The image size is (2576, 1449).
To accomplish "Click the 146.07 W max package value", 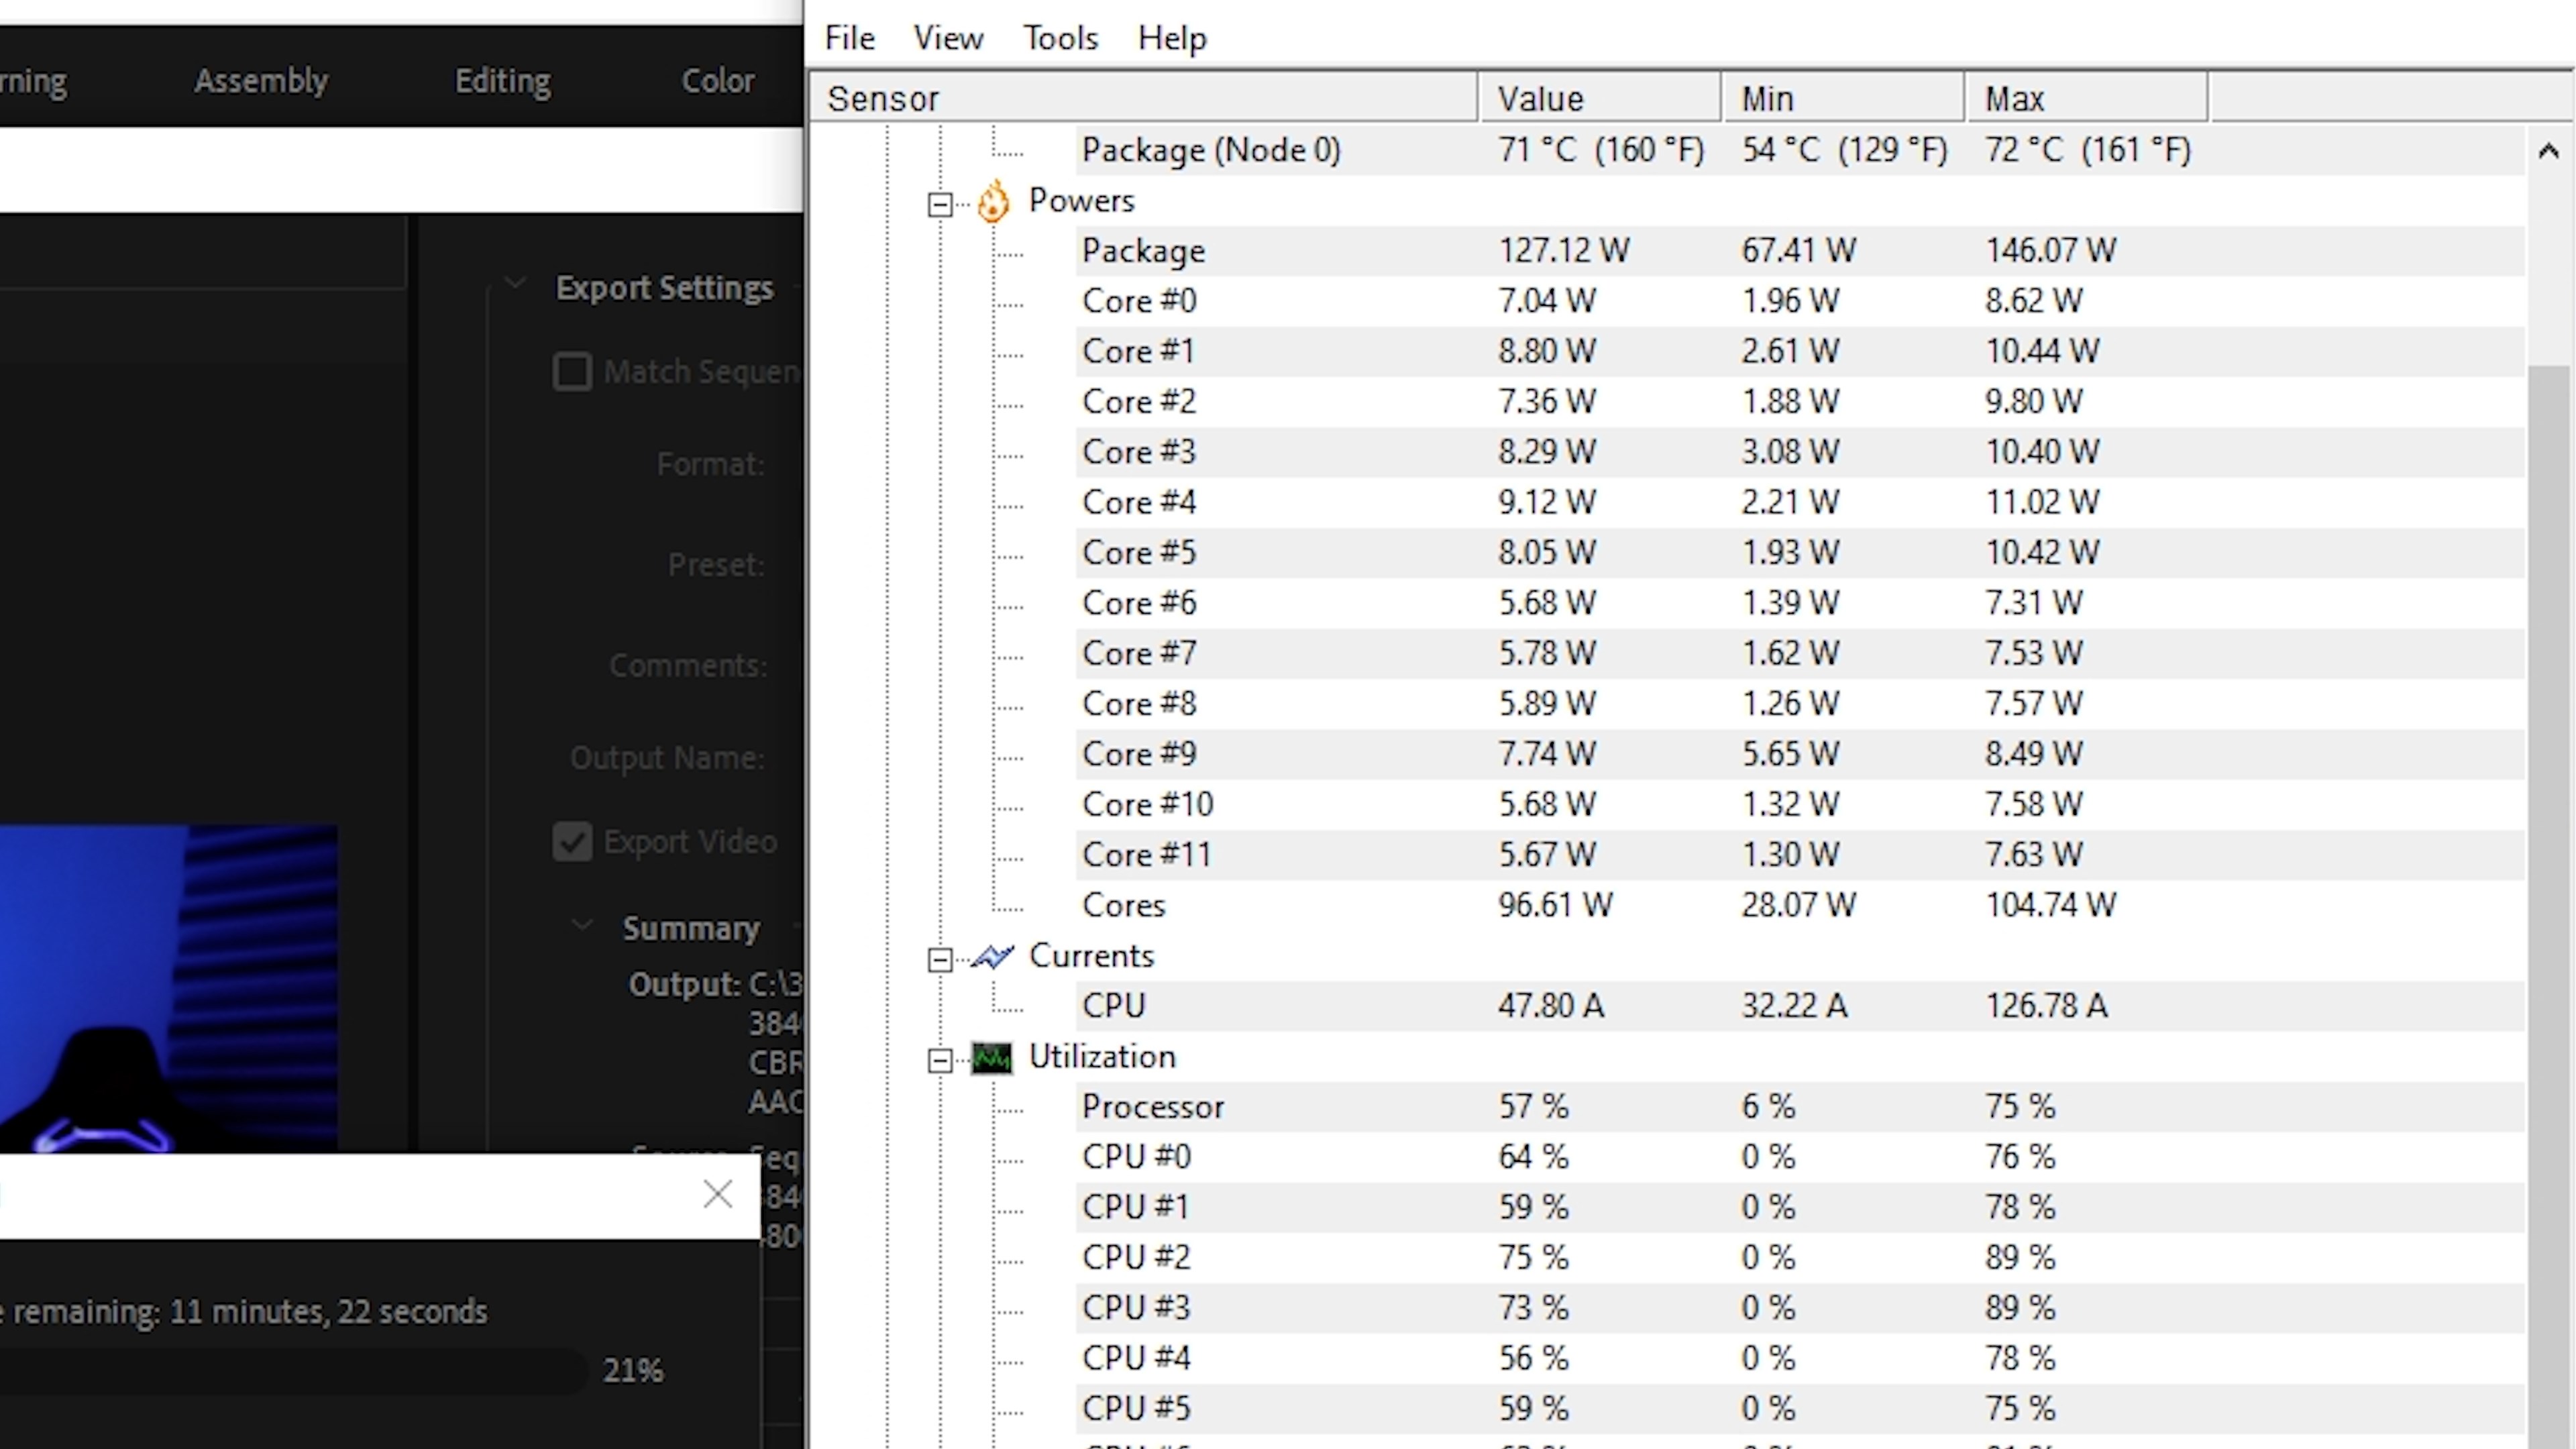I will pos(2050,250).
